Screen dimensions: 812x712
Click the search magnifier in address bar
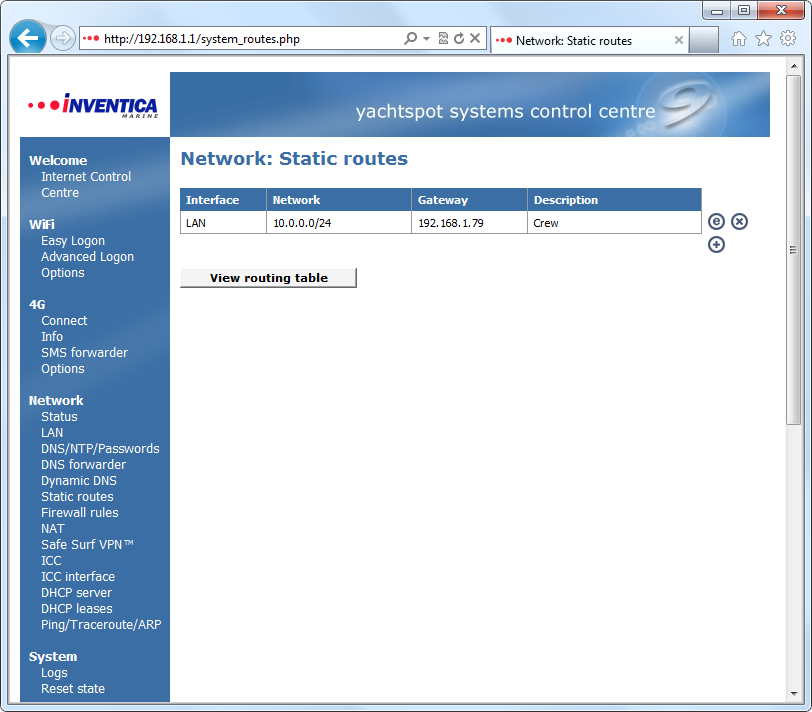point(411,38)
